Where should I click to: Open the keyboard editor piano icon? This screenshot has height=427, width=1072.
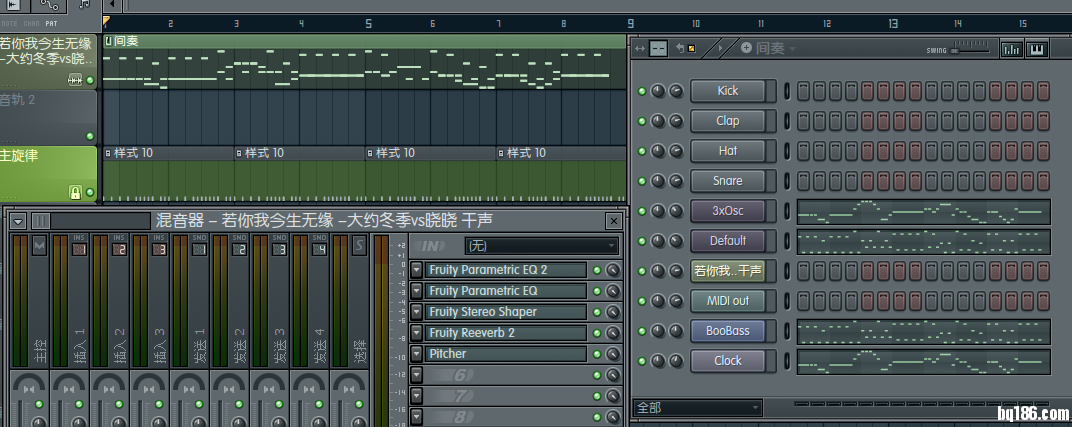click(1038, 48)
